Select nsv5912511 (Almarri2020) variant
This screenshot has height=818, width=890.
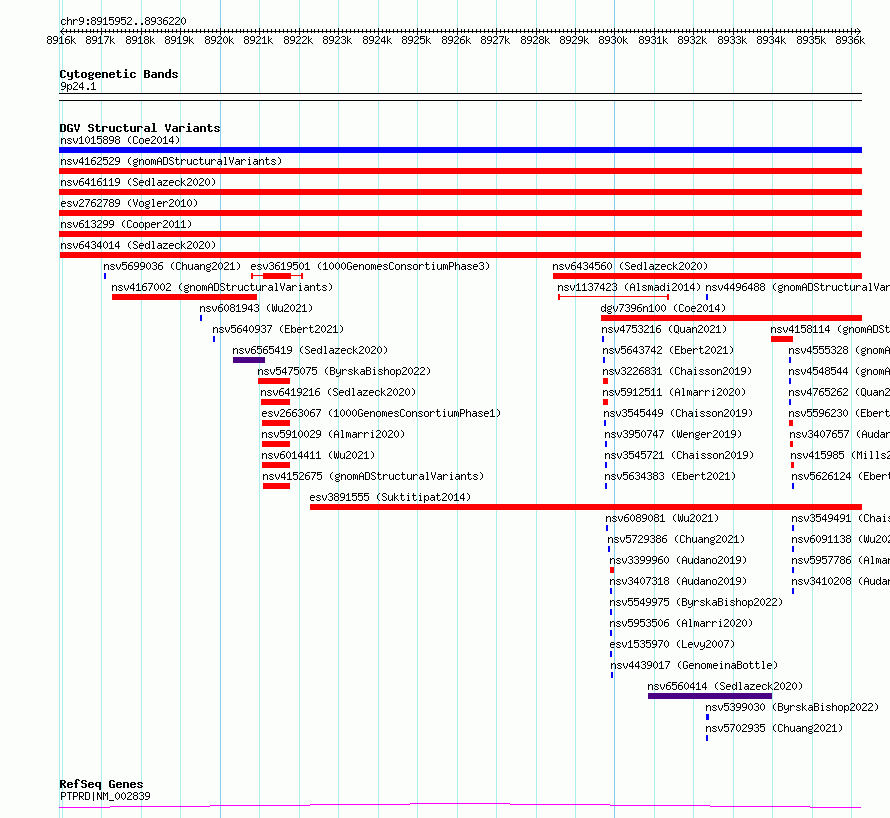[x=674, y=392]
